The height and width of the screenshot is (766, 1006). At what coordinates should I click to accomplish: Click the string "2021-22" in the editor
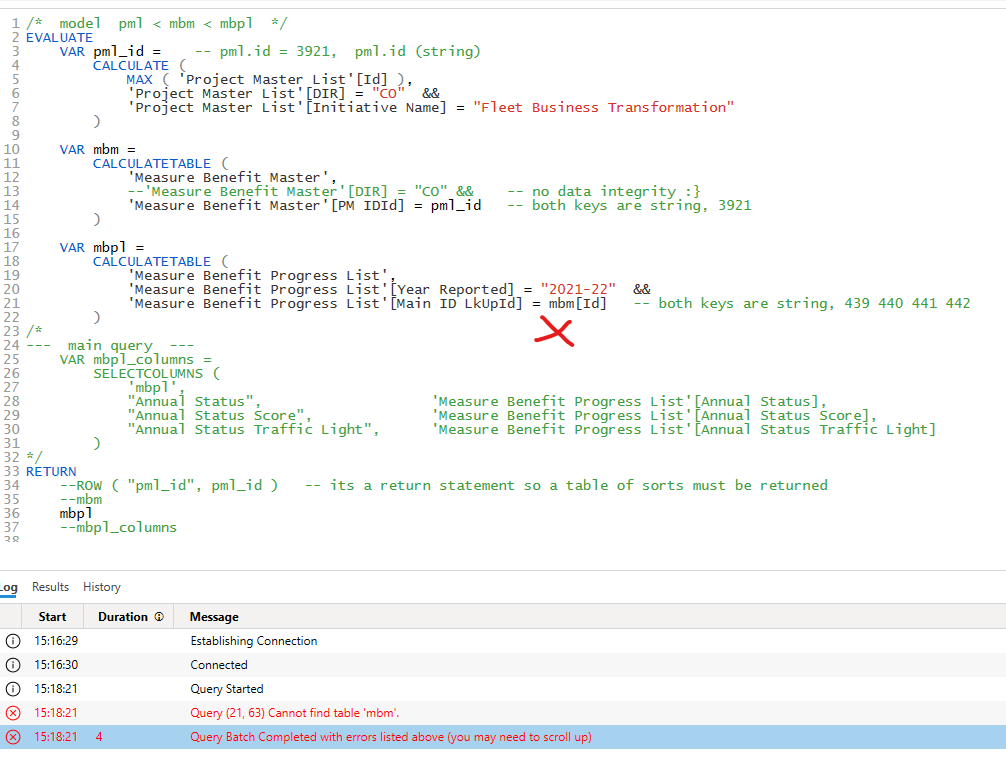[578, 289]
